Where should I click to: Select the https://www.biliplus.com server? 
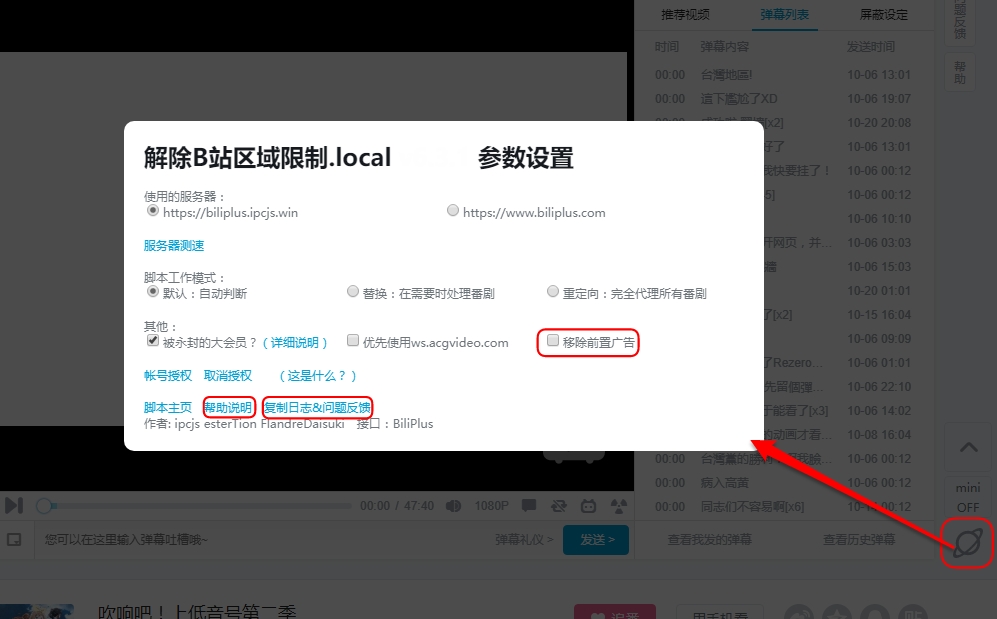(453, 211)
